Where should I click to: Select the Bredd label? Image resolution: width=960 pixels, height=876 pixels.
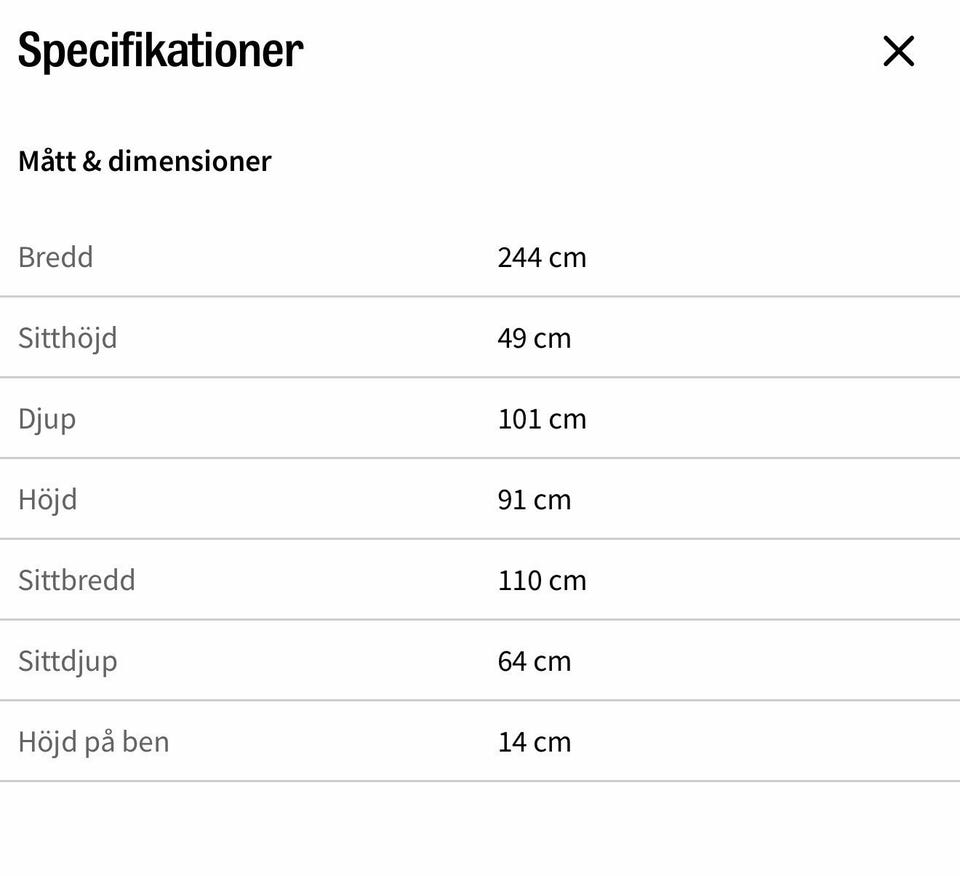55,257
